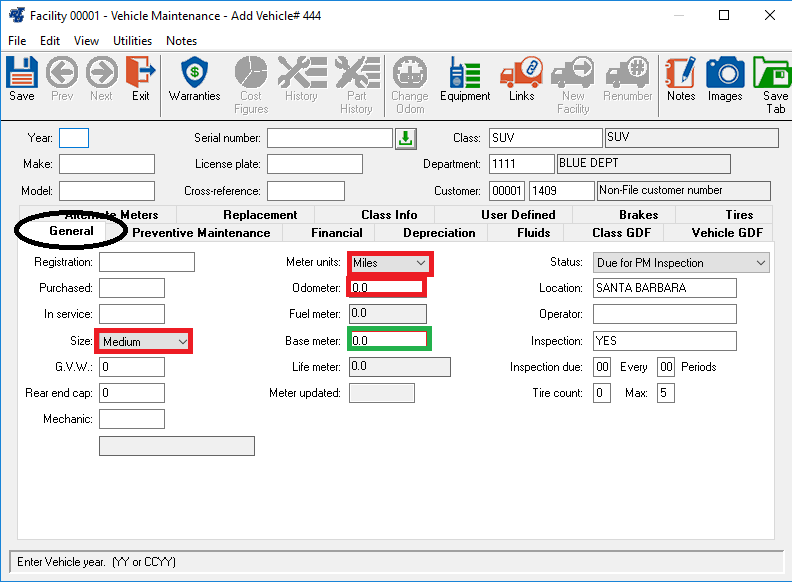This screenshot has height=582, width=792.
Task: Click green download arrow beside Serial number
Action: (405, 138)
